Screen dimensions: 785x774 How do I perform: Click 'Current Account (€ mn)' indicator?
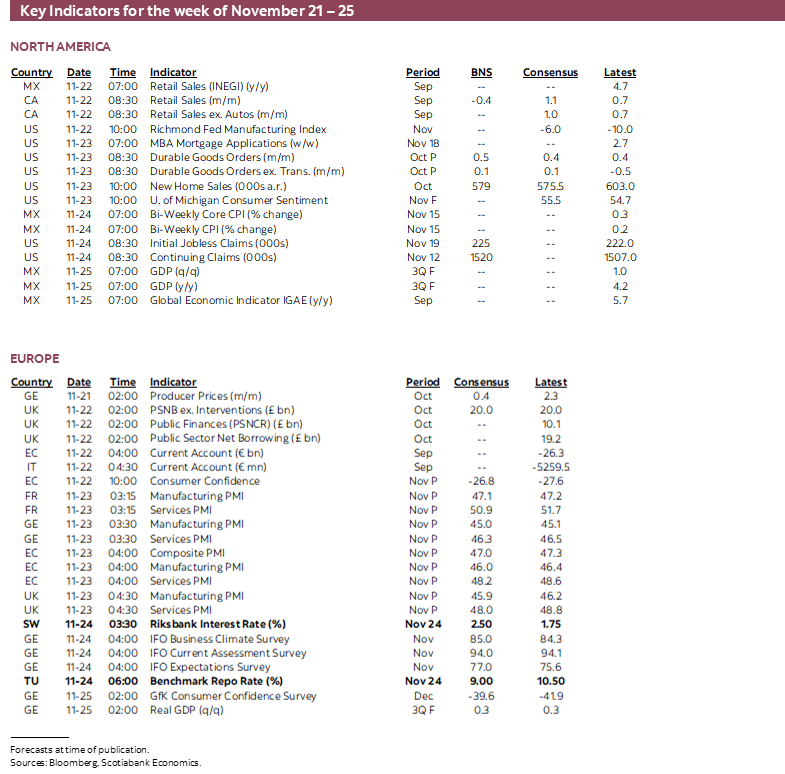(208, 467)
